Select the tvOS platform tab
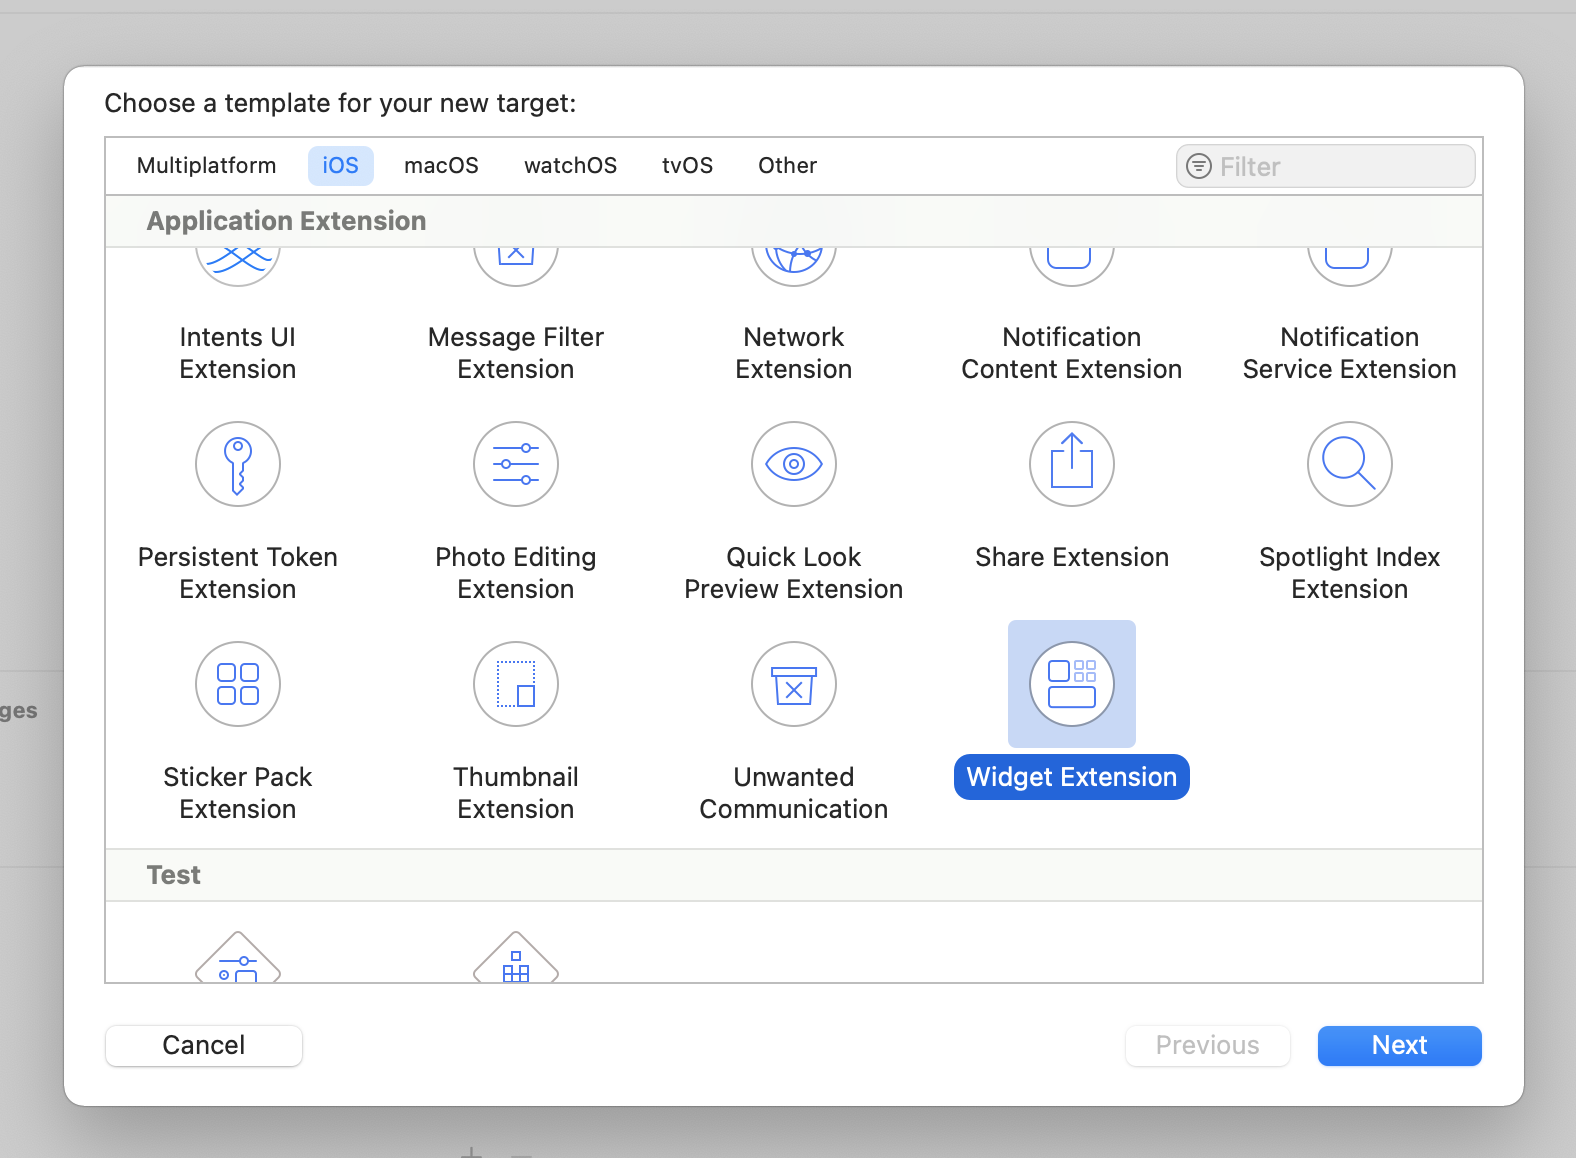This screenshot has width=1576, height=1158. 688,166
